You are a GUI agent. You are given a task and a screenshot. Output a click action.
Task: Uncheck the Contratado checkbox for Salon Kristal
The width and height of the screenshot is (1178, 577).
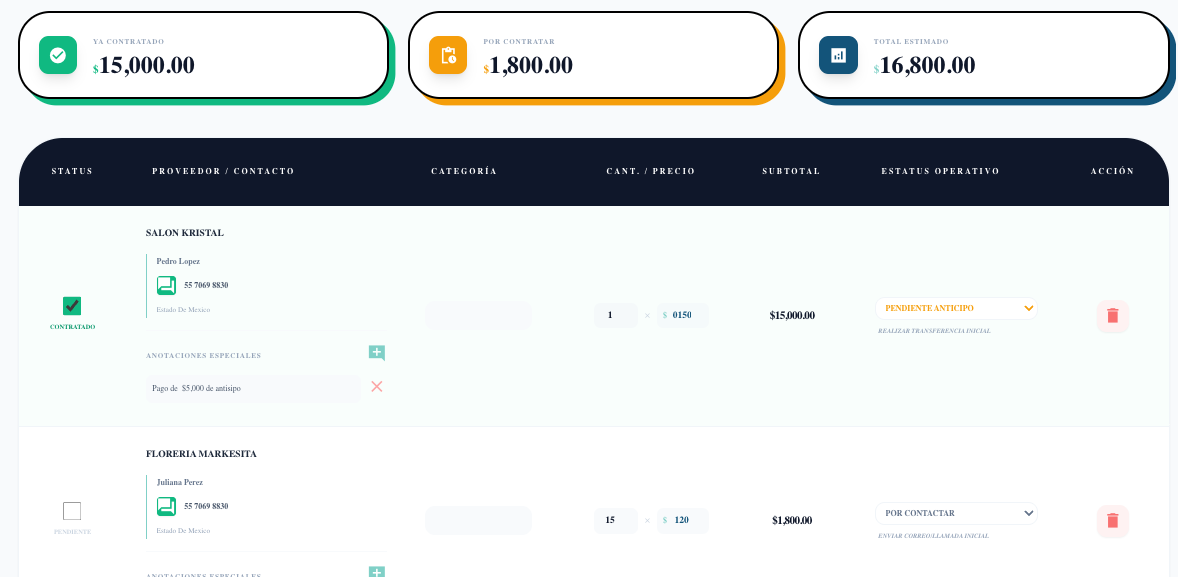coord(71,306)
